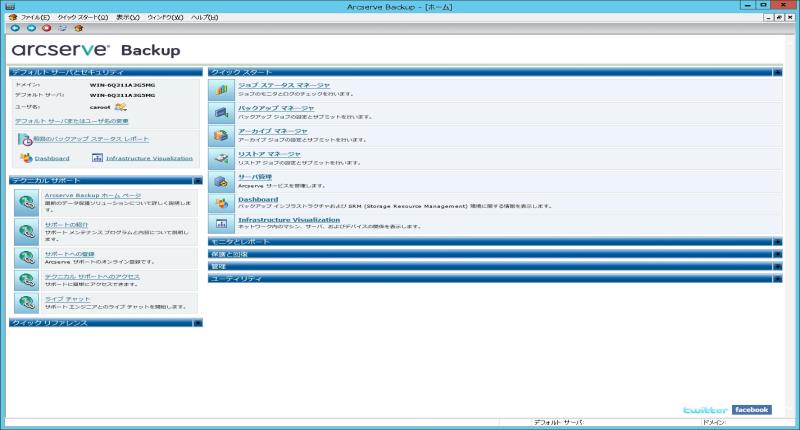Click the サポートへの登録 link icon
Screen dimensions: 800x430
(27, 258)
